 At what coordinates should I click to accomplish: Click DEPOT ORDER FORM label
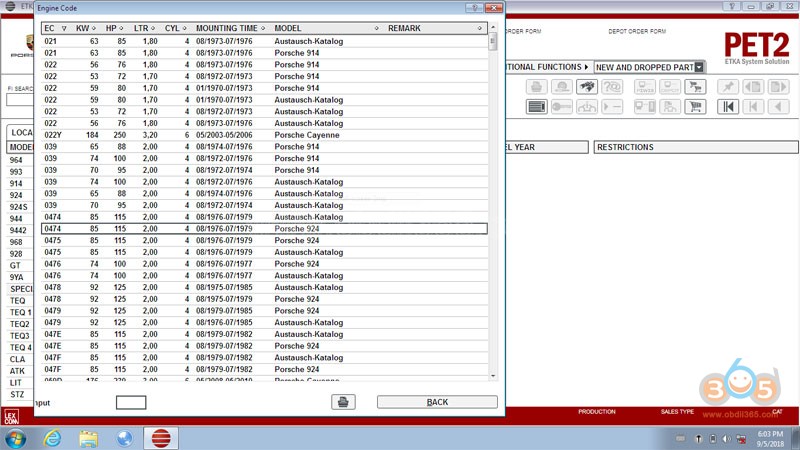[x=637, y=31]
